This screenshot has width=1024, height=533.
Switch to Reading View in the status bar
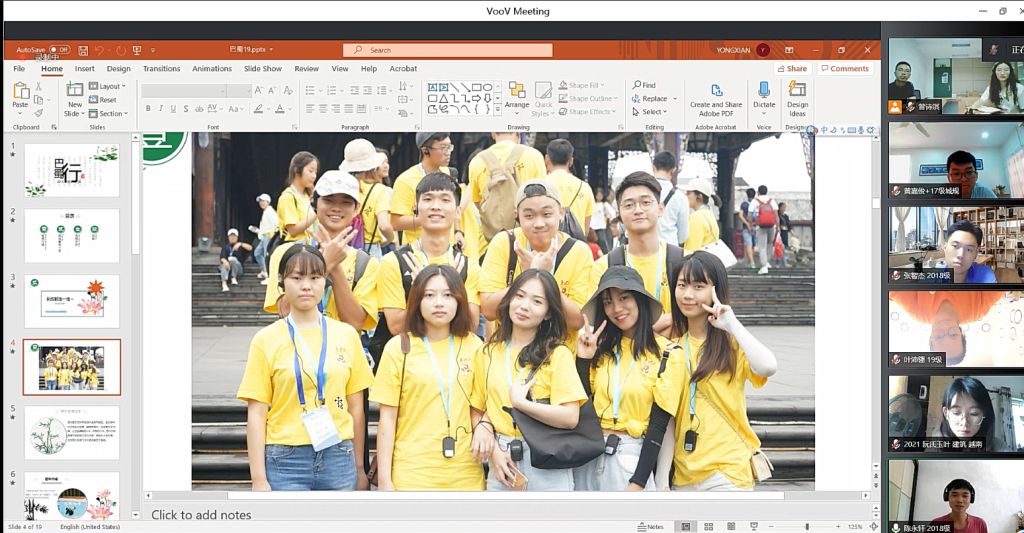[731, 526]
